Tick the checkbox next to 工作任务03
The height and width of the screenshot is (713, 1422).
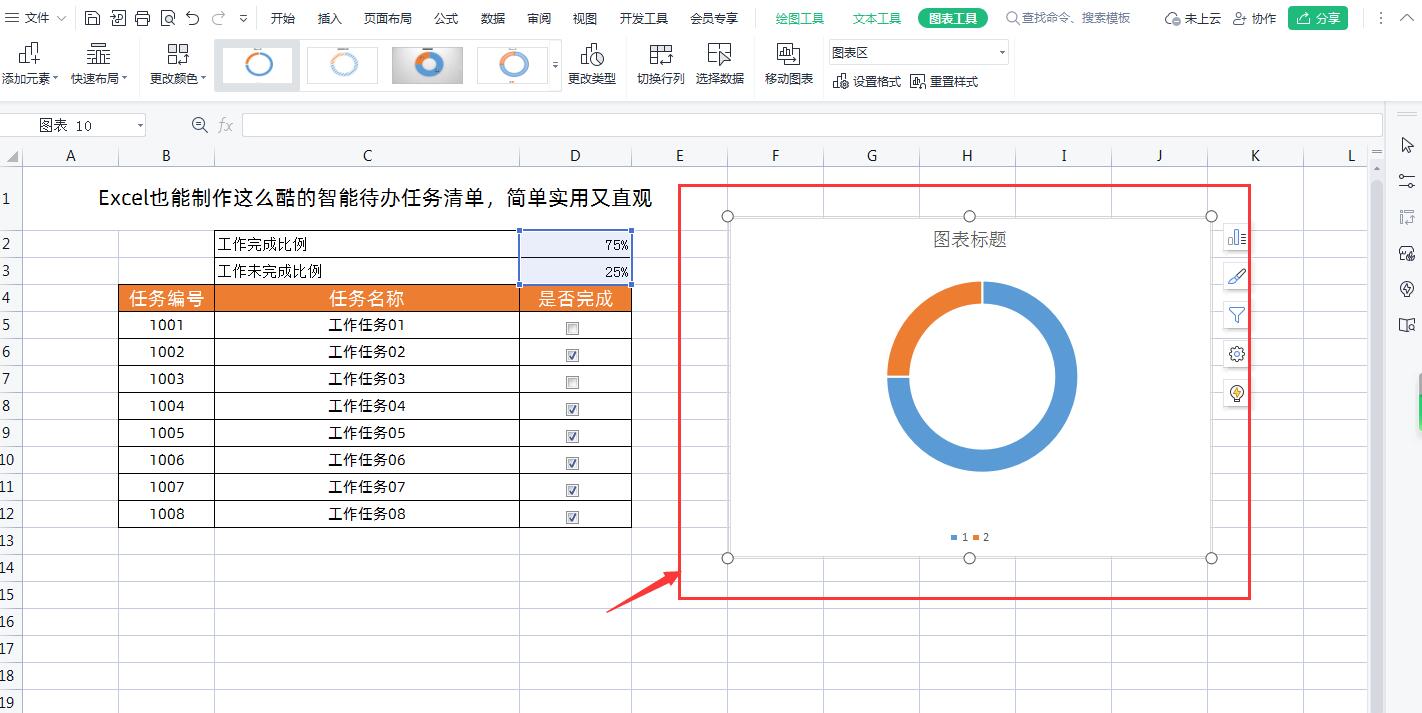point(572,381)
